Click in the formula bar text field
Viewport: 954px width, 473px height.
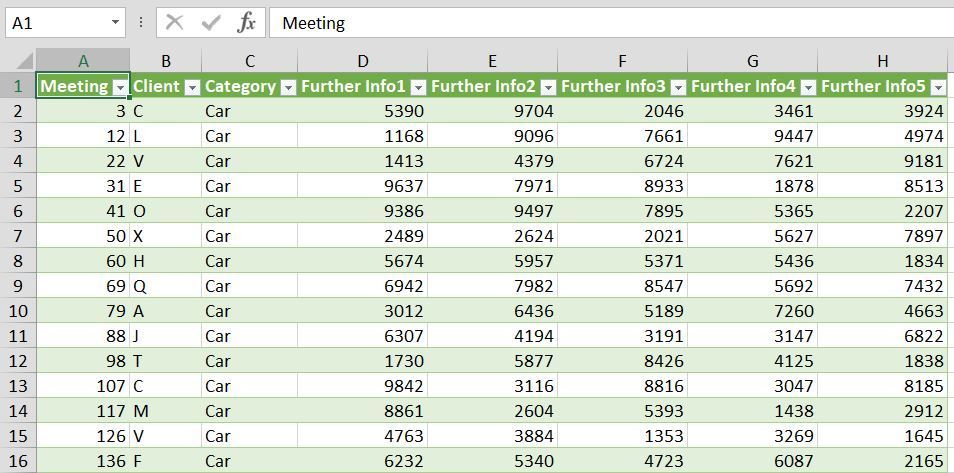[x=600, y=22]
